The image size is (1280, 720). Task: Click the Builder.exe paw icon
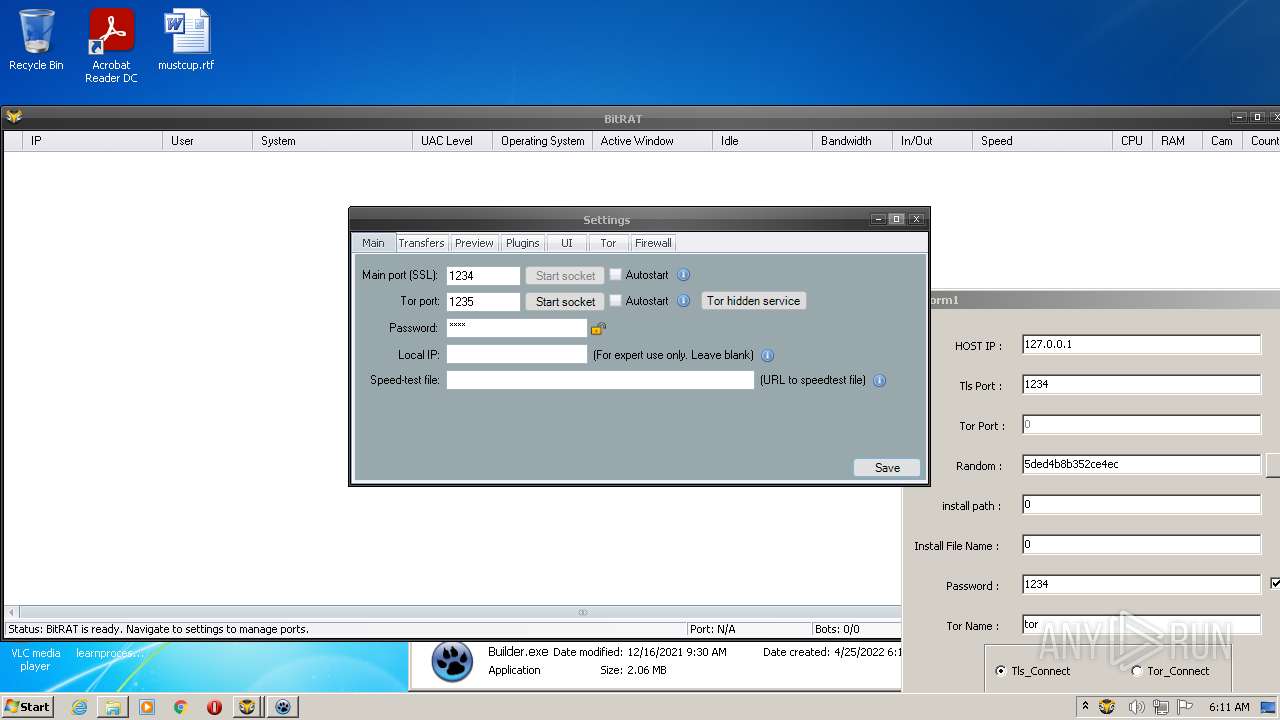click(x=452, y=661)
